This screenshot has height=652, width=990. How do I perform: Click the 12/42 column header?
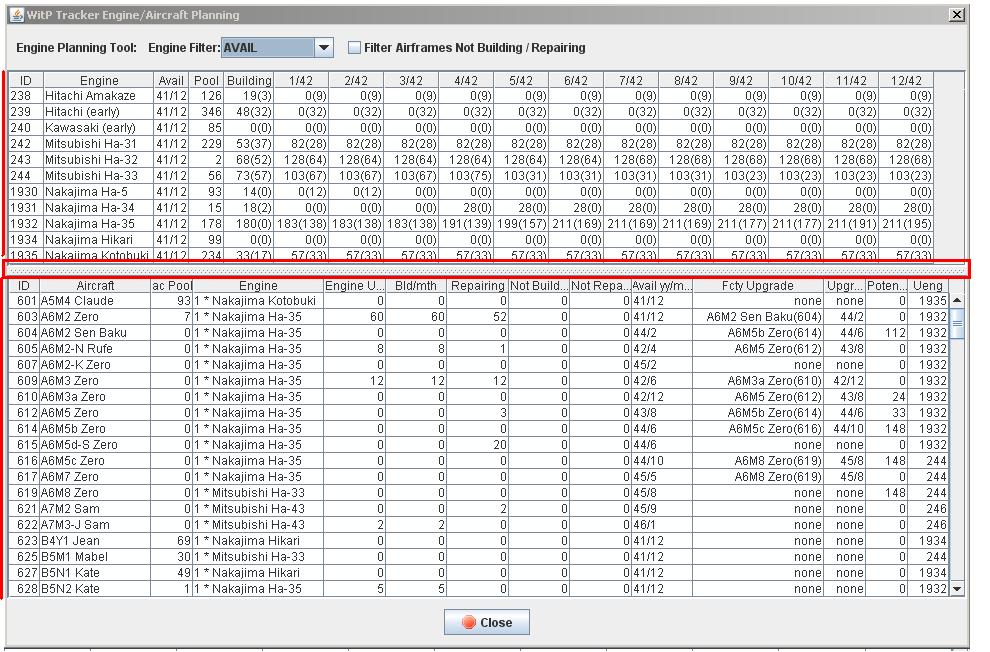906,80
